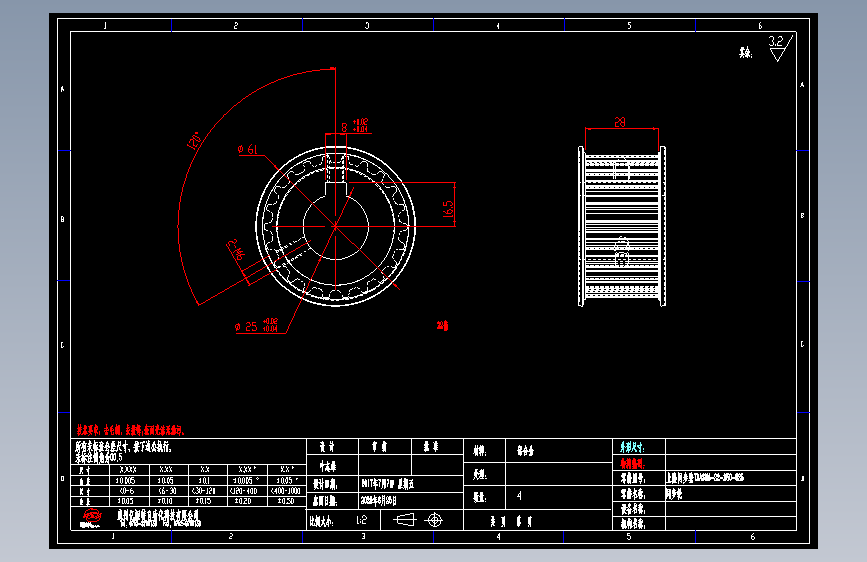Click the red company logo in title block
The height and width of the screenshot is (562, 867).
92,517
